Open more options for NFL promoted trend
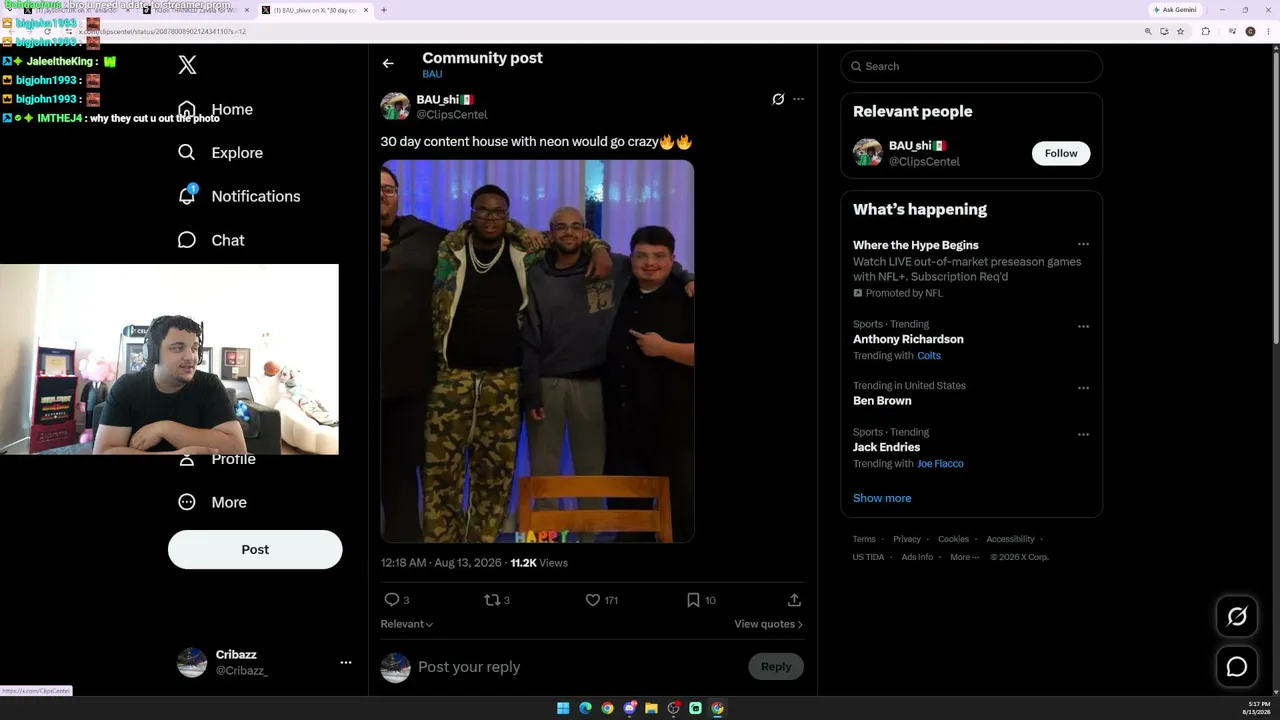This screenshot has height=720, width=1280. coord(1083,245)
